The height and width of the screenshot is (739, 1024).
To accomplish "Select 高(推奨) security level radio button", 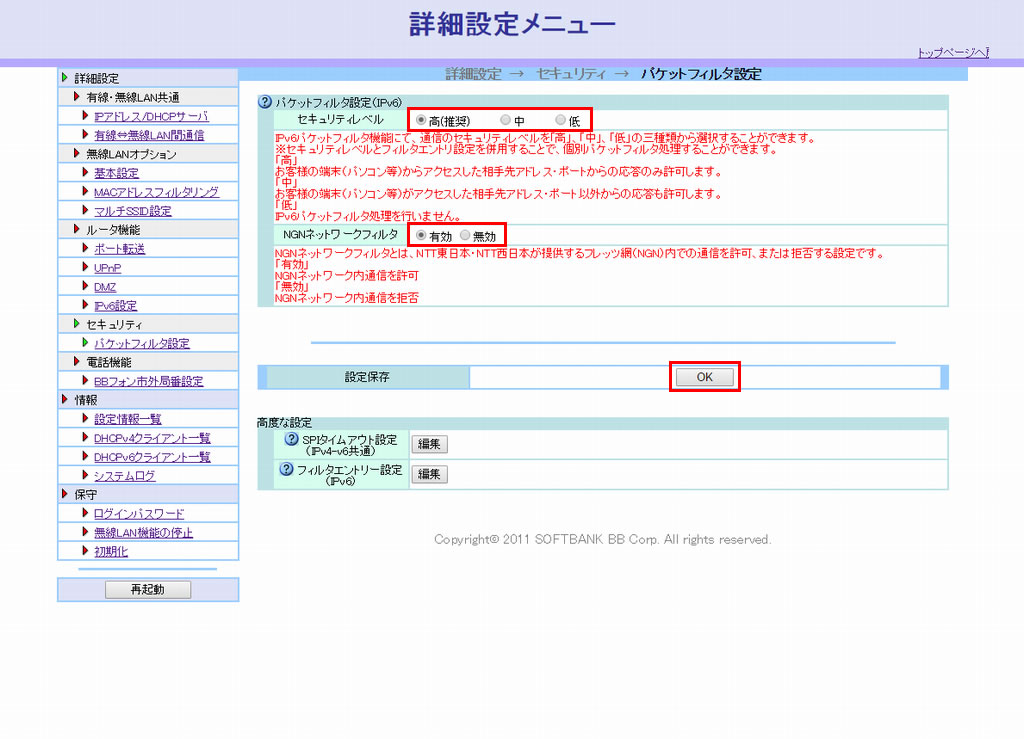I will 421,120.
